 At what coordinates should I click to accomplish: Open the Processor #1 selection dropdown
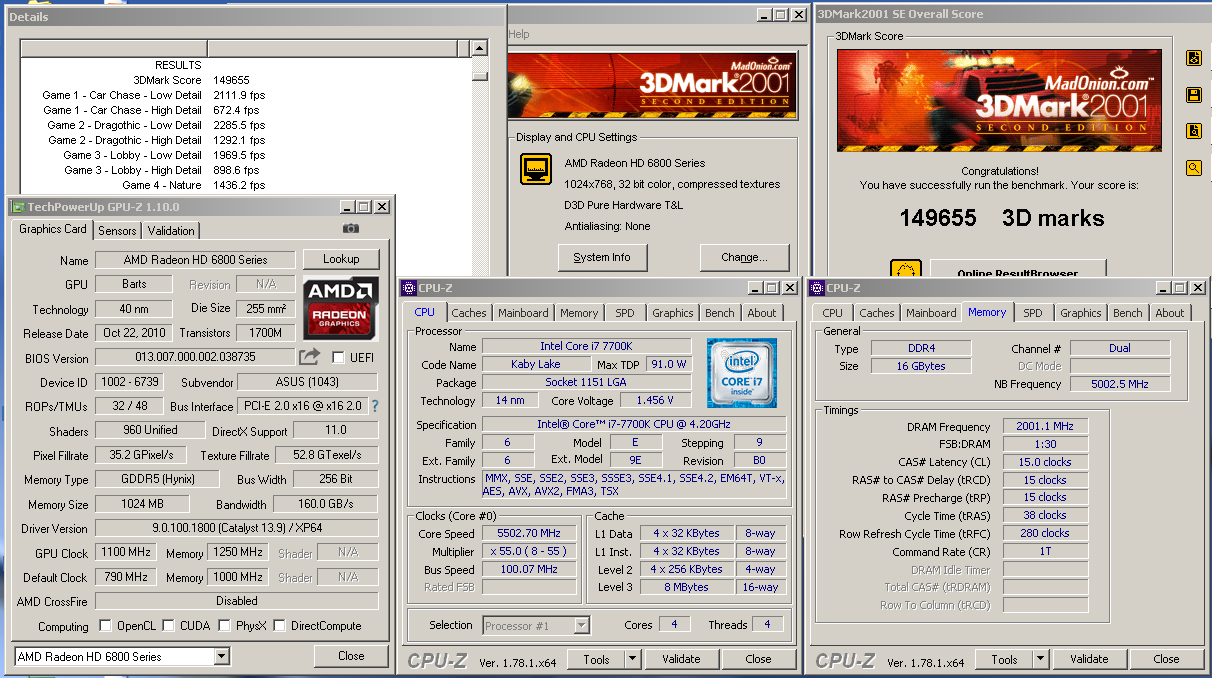[582, 626]
